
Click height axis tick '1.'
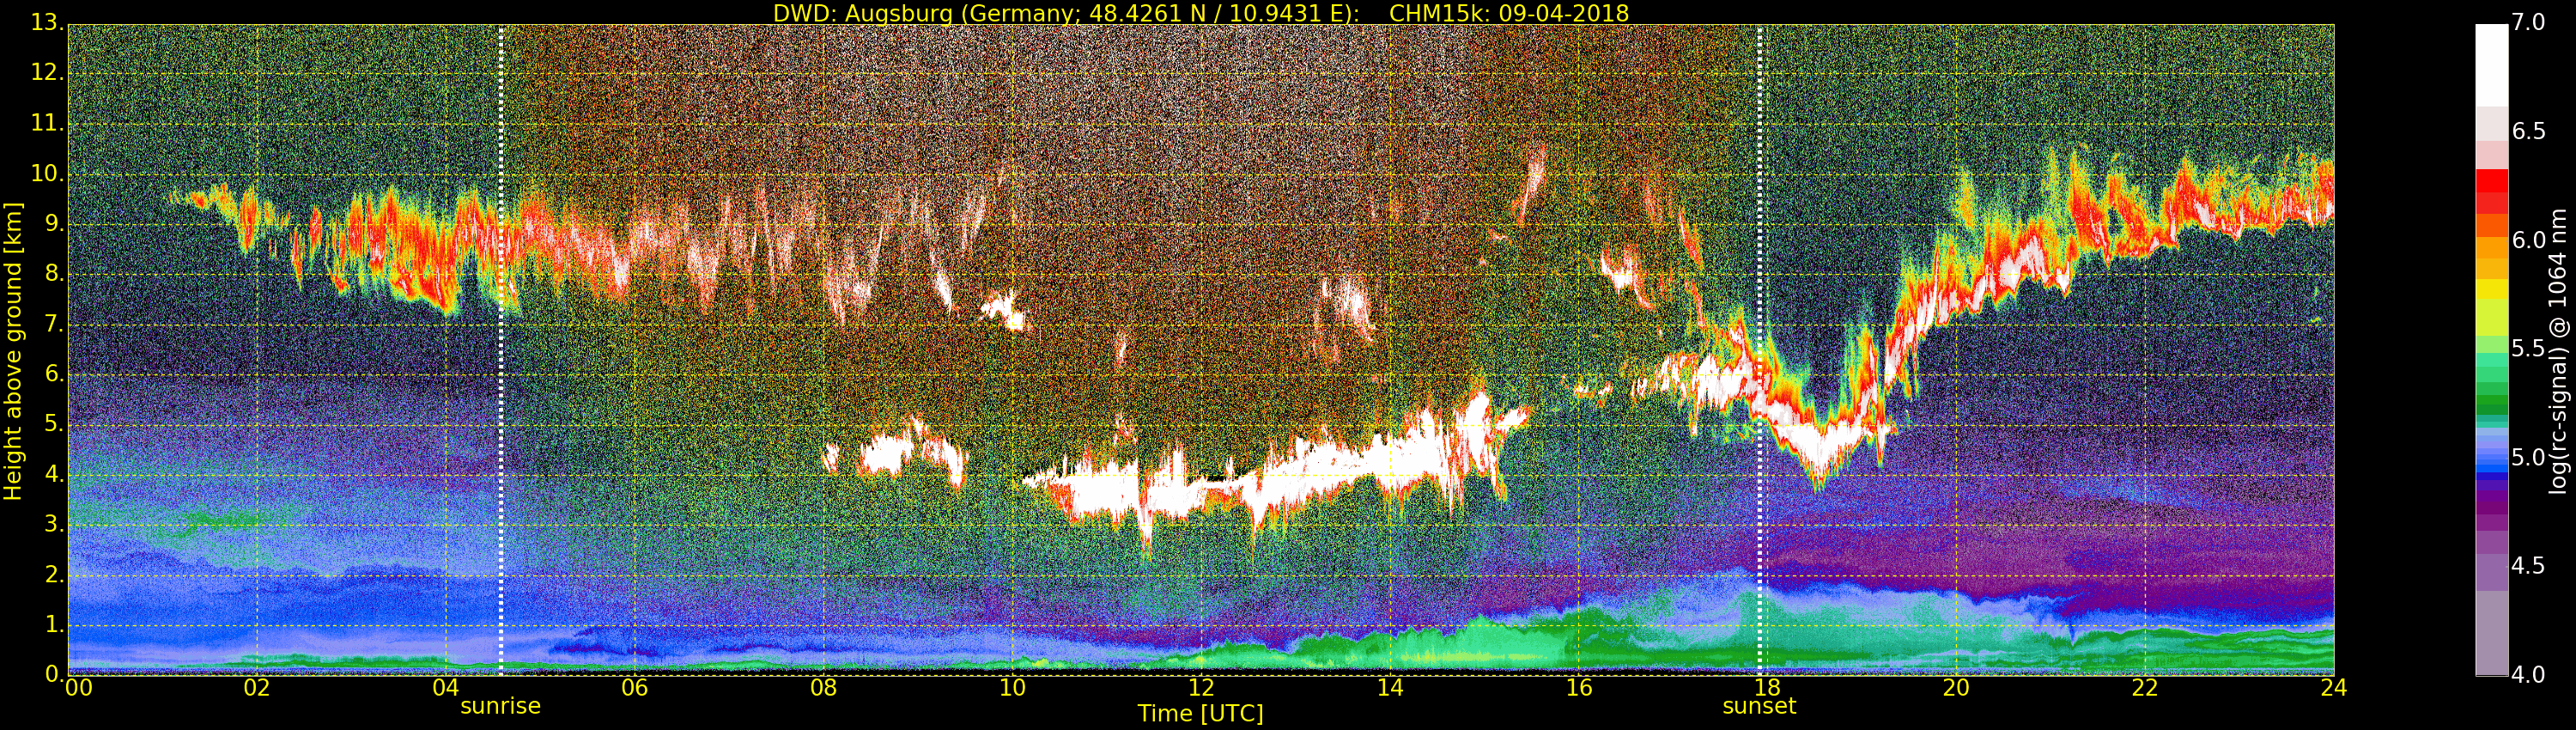coord(54,624)
